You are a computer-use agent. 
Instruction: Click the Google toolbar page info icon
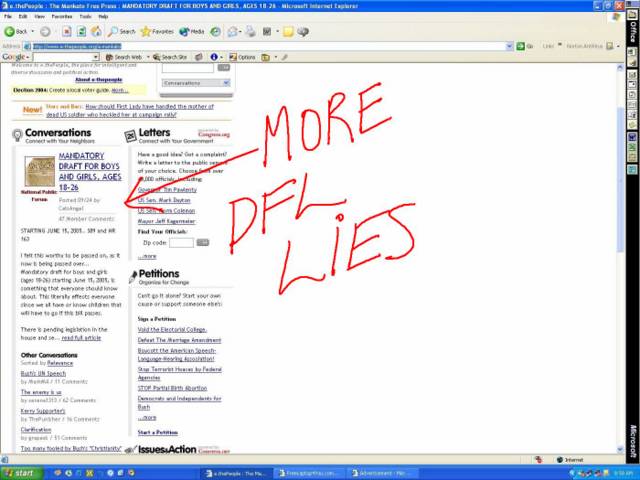click(214, 57)
